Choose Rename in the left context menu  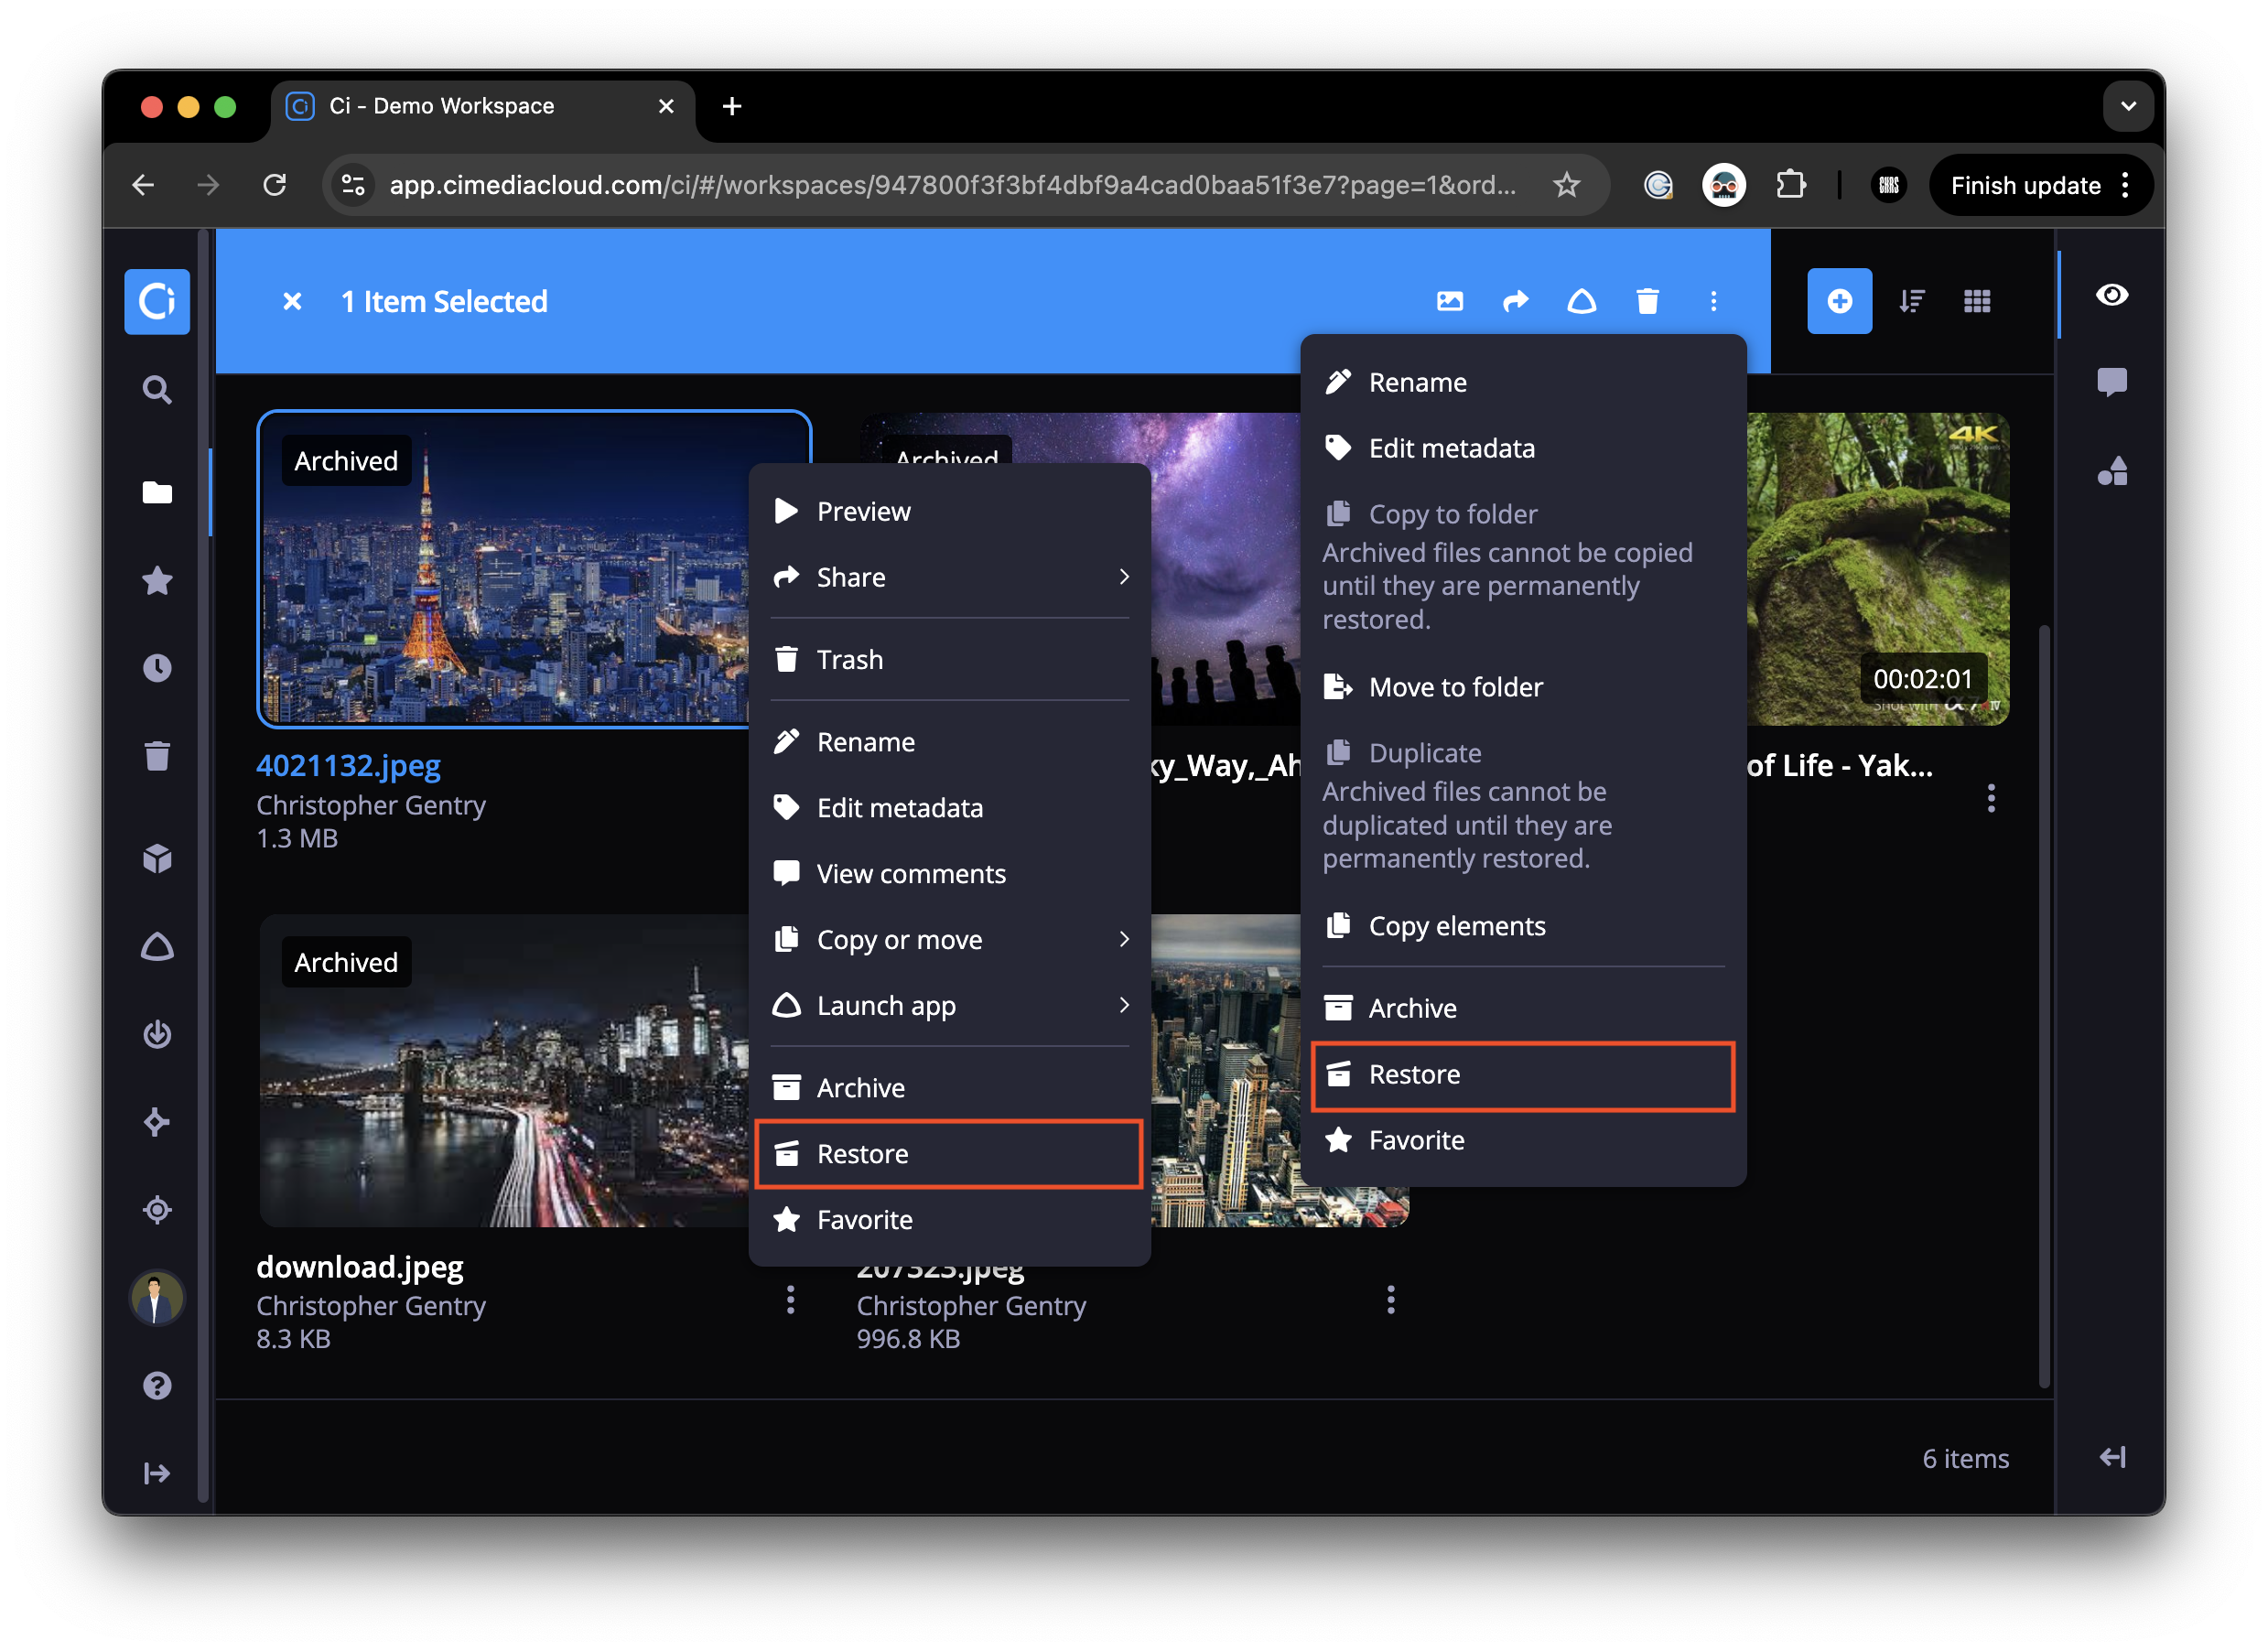(950, 742)
